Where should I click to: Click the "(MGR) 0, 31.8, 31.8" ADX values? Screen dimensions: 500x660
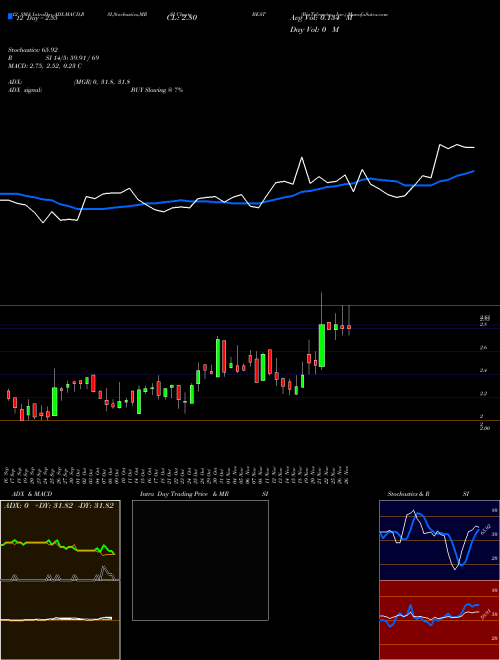pyautogui.click(x=101, y=82)
